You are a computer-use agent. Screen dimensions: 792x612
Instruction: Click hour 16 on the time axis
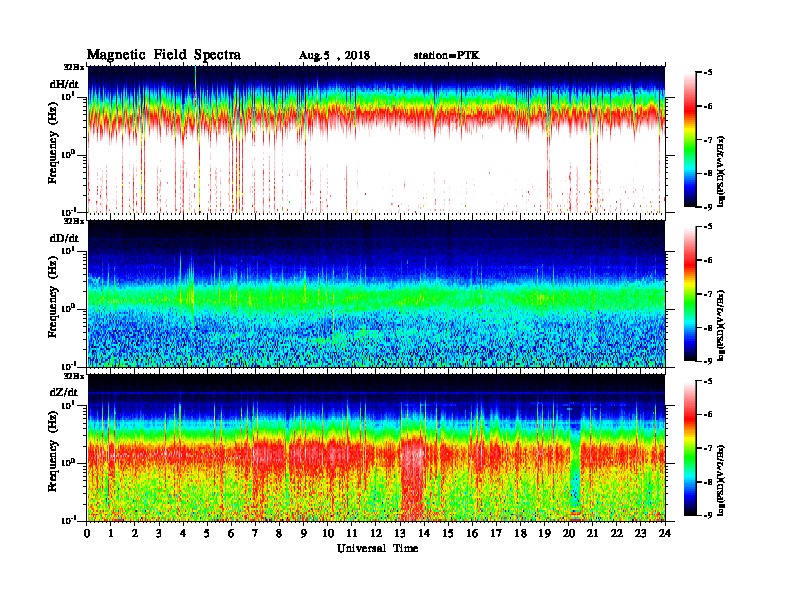[x=472, y=534]
